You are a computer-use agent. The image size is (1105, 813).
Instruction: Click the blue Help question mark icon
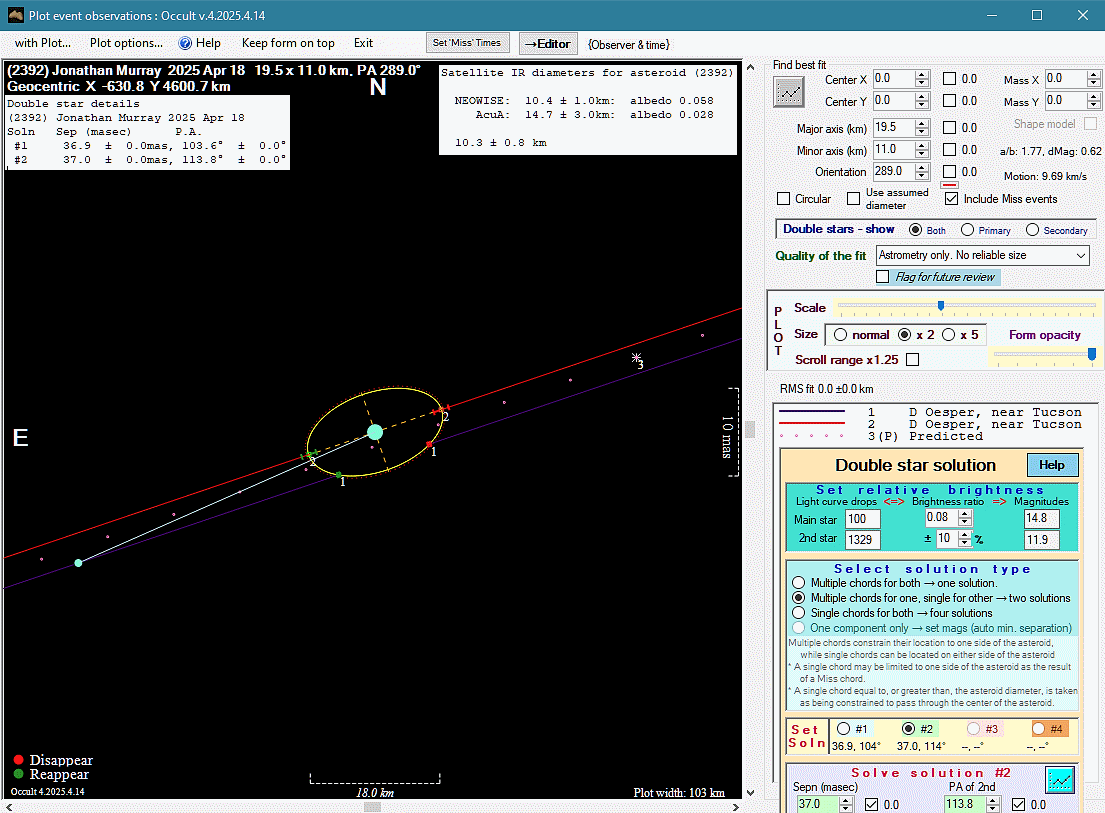click(185, 43)
